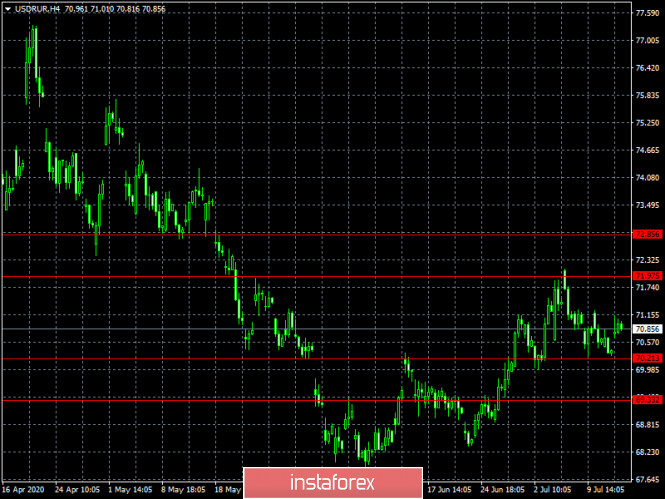
Task: Click the 68.230 price scale label
Action: click(x=647, y=452)
